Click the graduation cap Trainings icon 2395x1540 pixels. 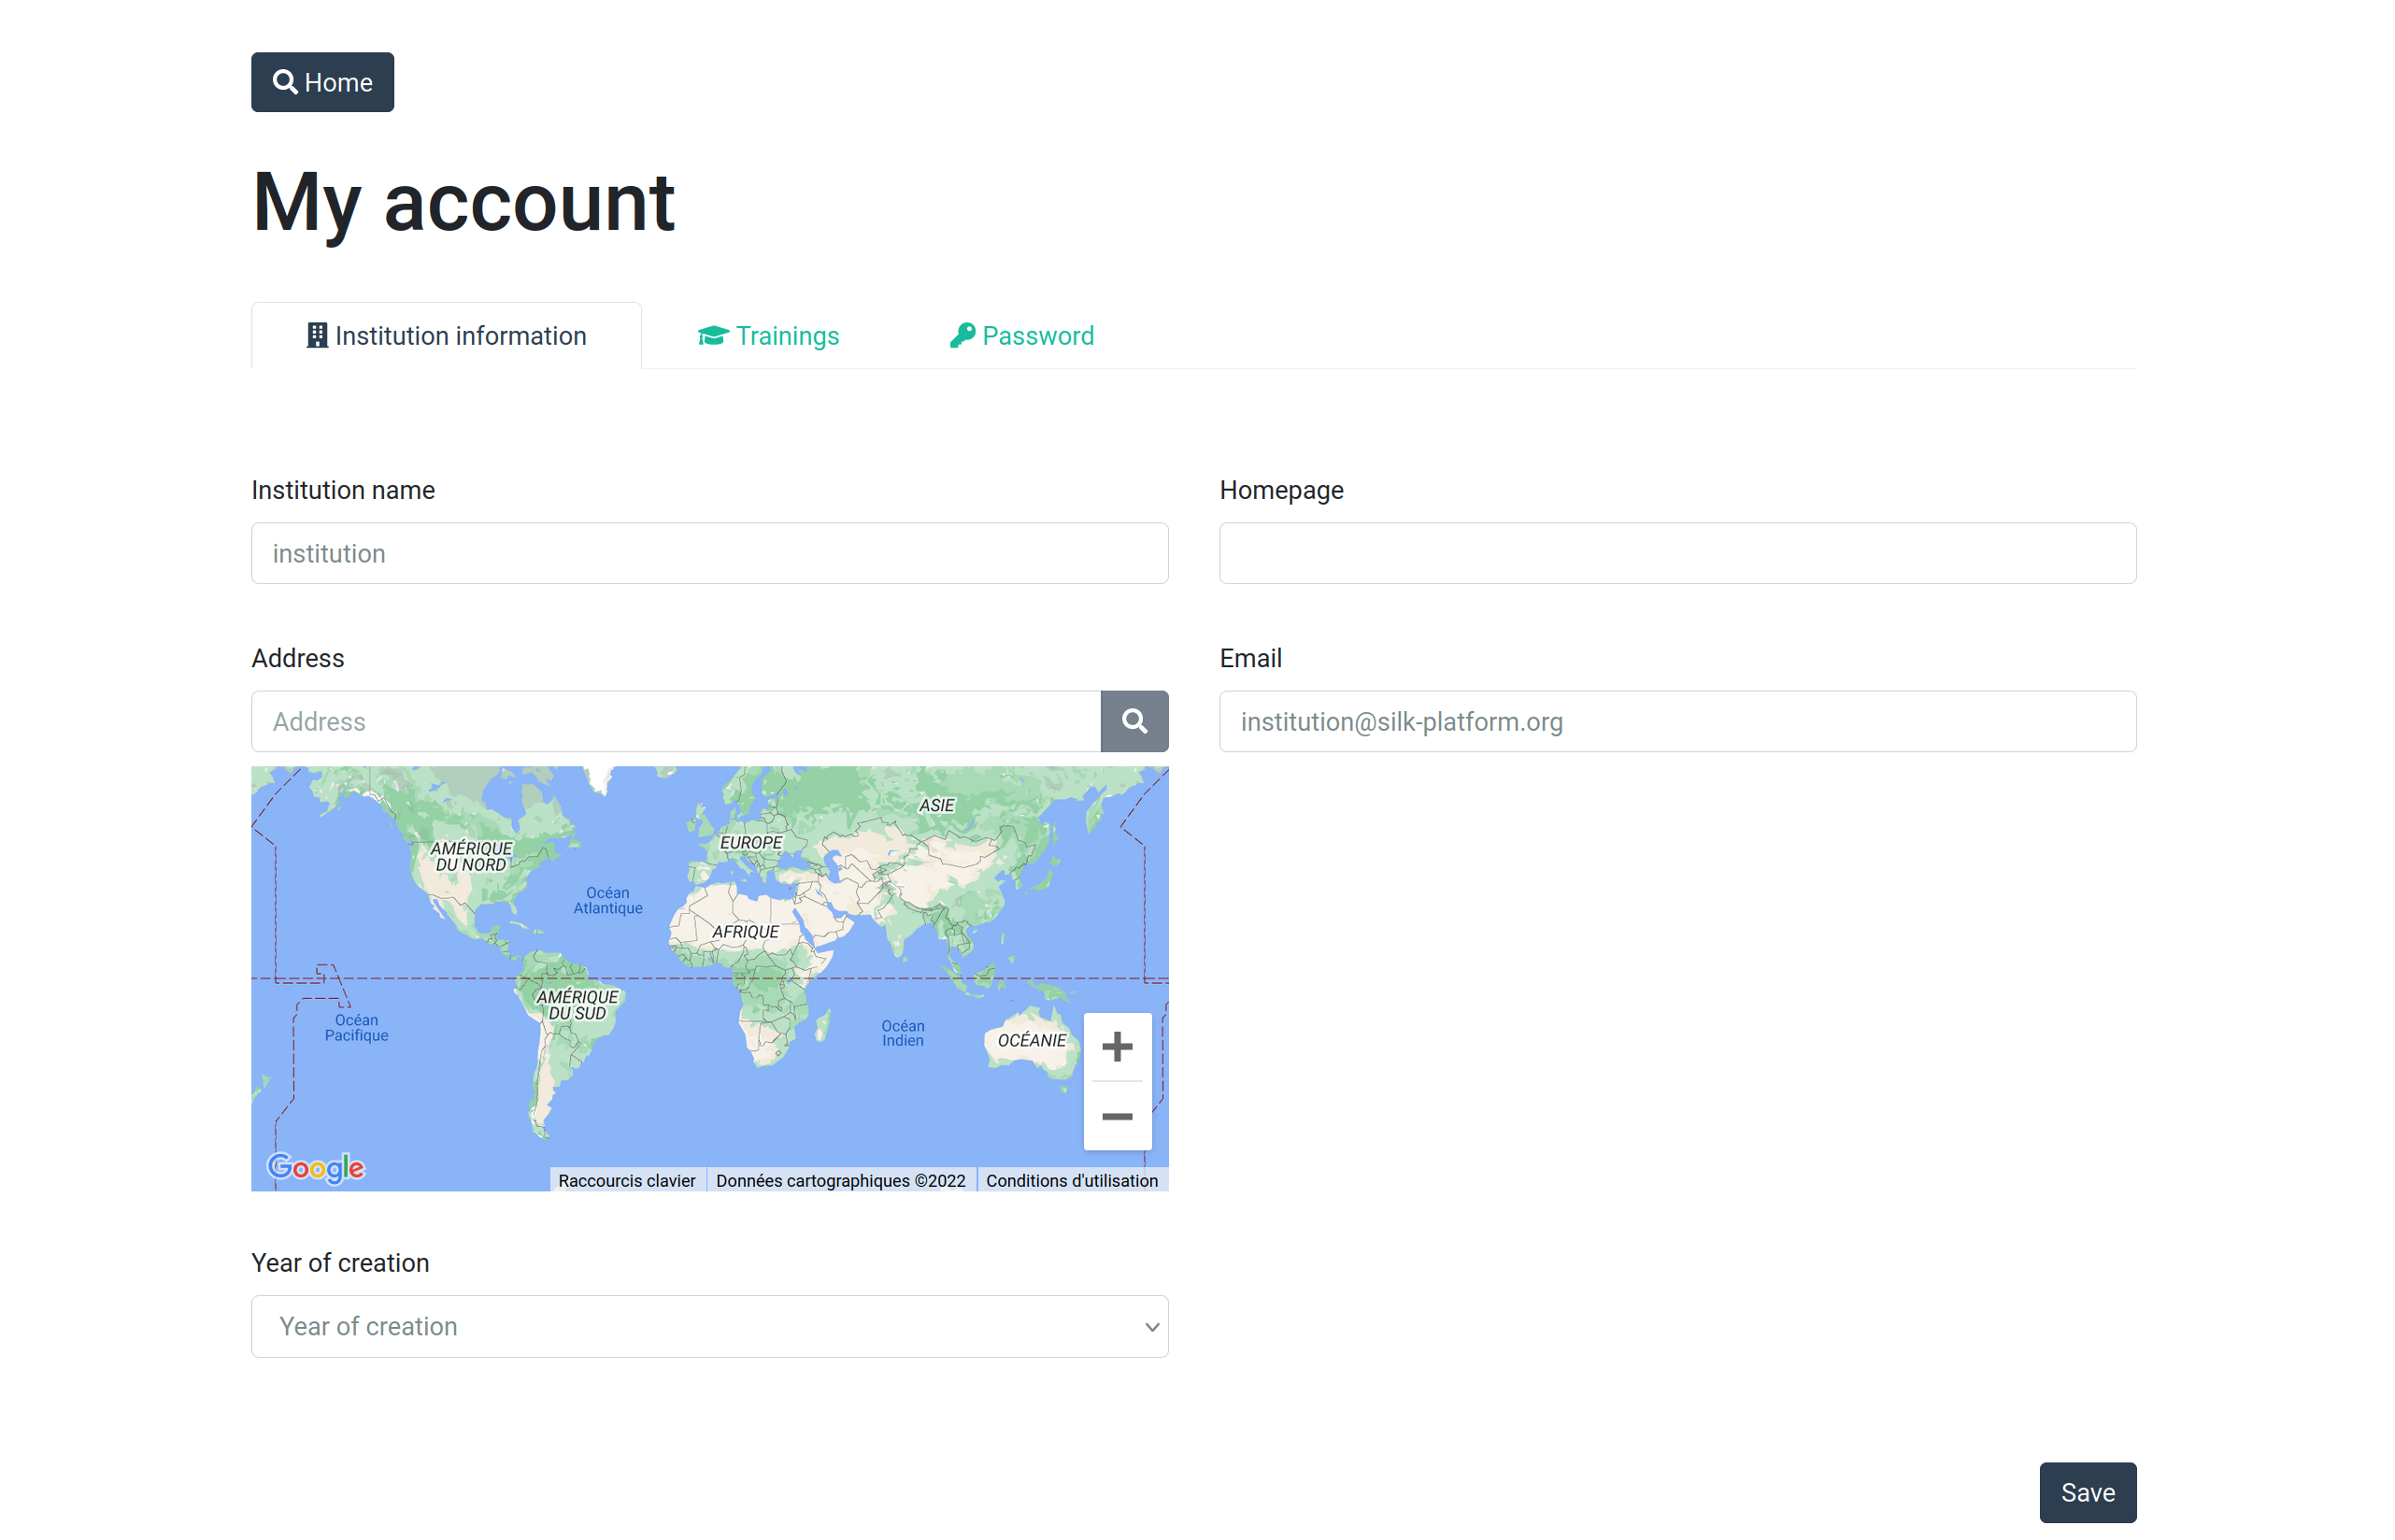click(712, 336)
